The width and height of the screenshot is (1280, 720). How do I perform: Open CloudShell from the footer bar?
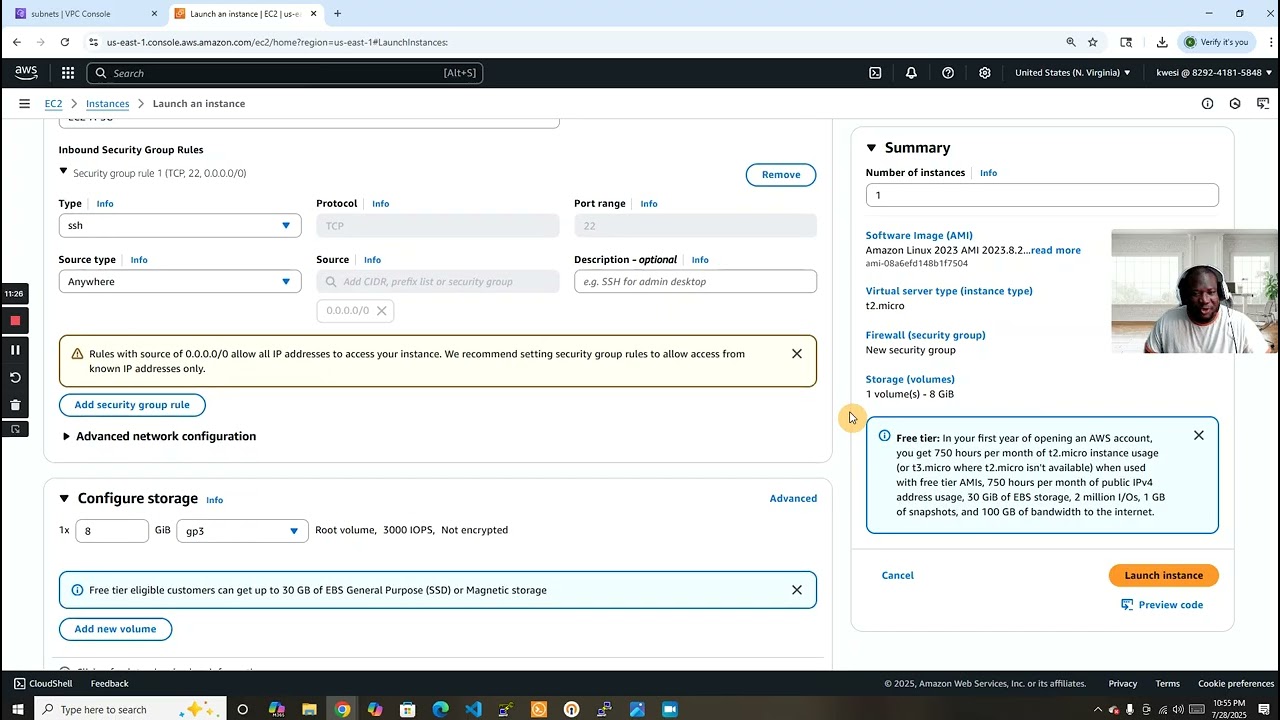(43, 684)
